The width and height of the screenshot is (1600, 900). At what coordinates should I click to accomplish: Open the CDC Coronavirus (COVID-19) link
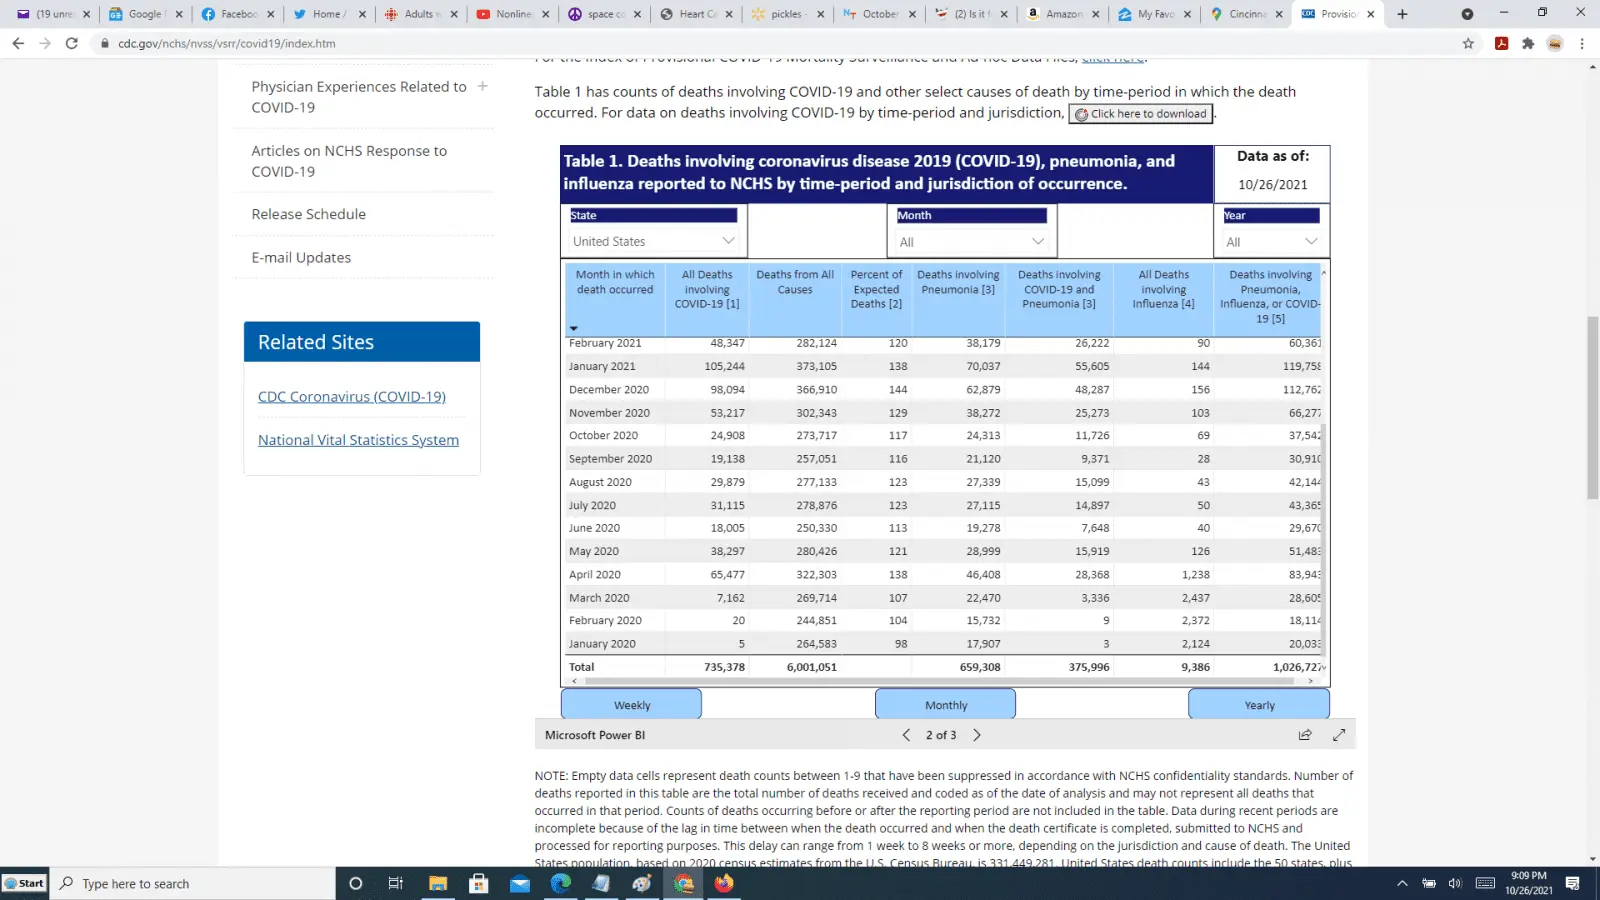click(352, 397)
